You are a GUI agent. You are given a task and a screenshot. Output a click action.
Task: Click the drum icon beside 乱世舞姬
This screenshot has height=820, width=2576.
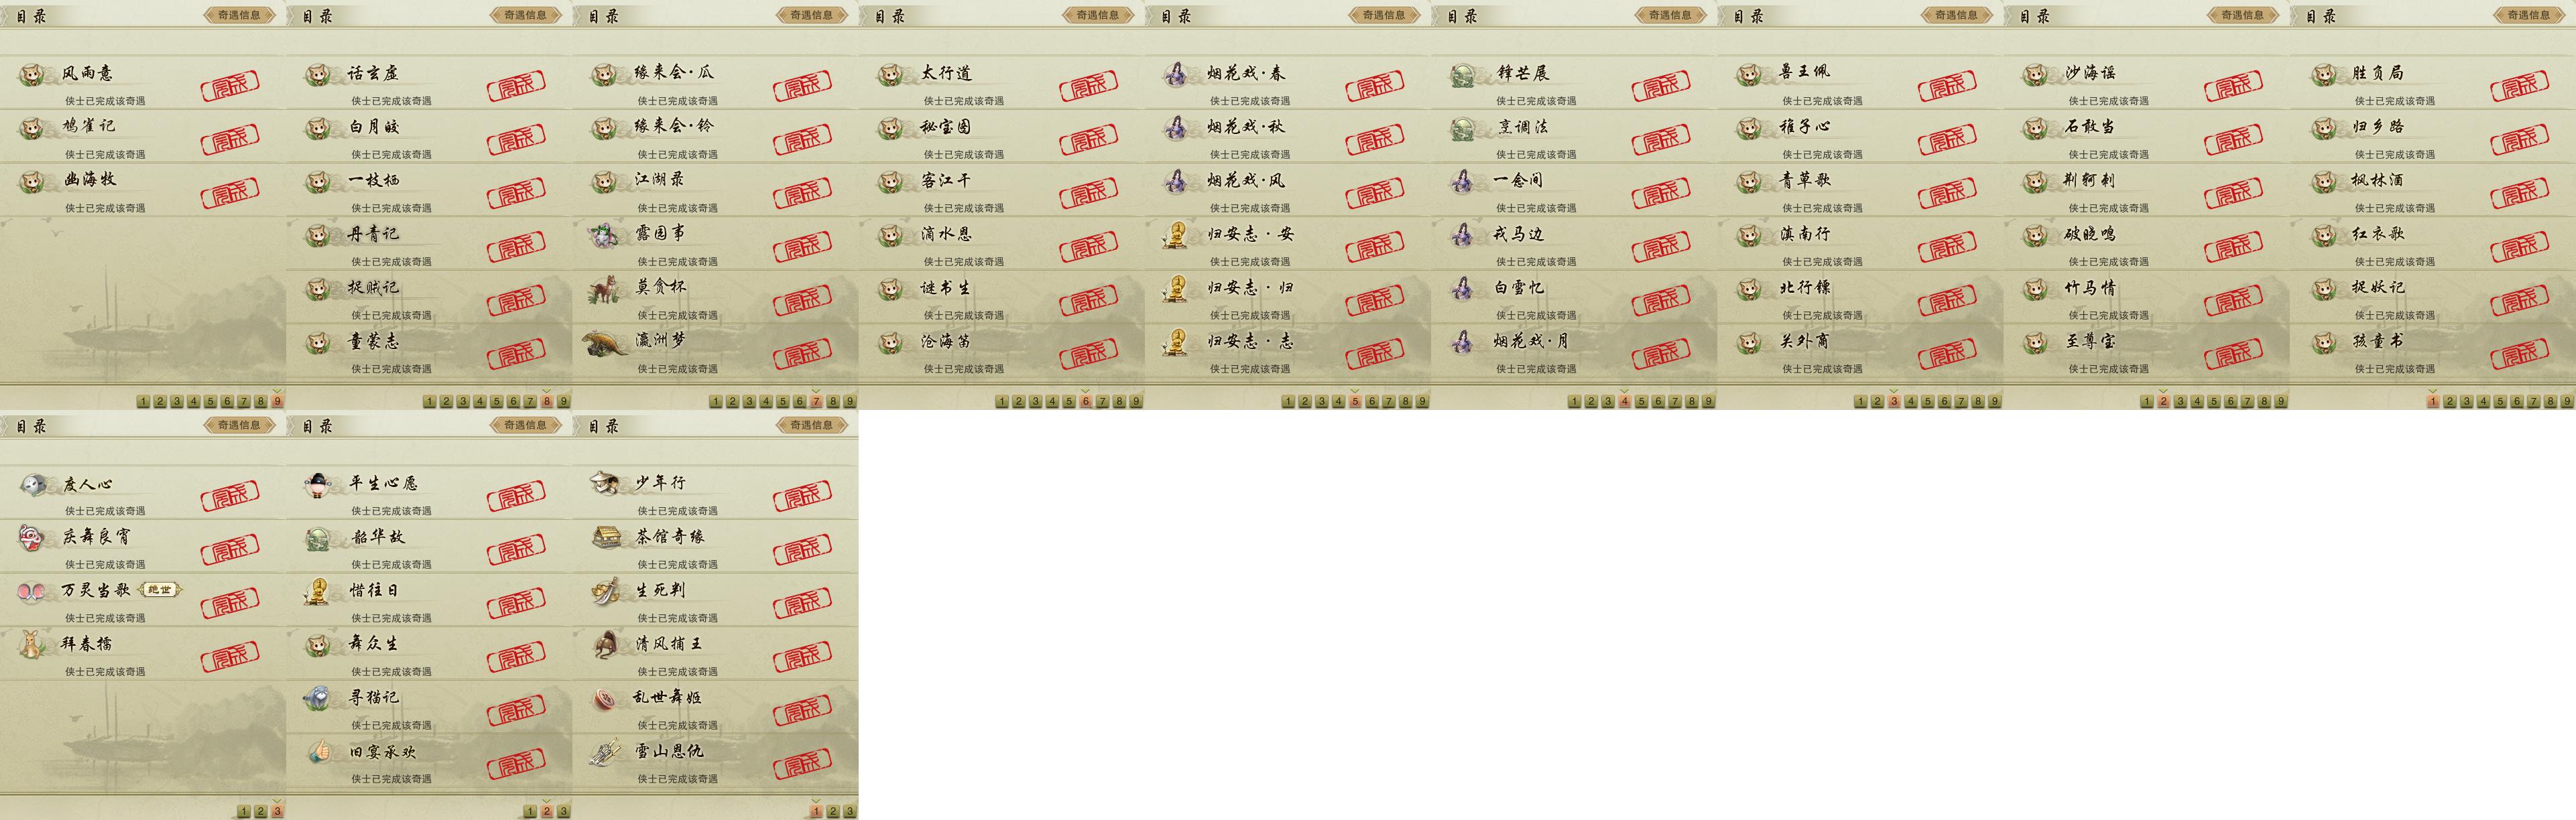point(606,698)
